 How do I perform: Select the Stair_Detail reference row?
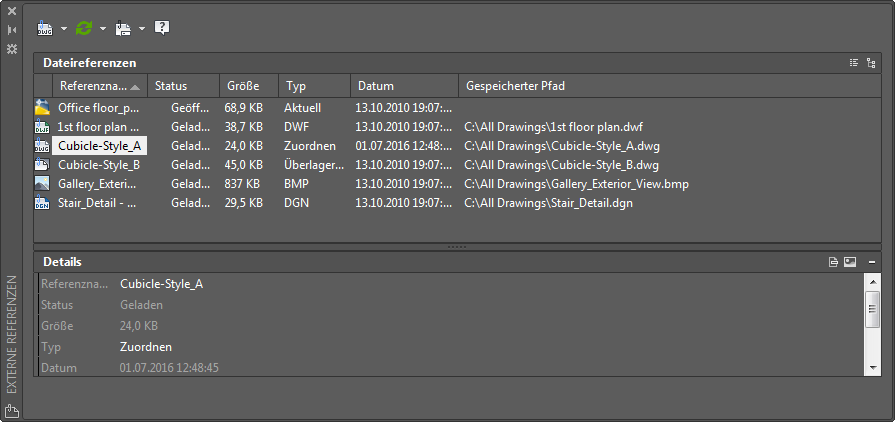(97, 203)
